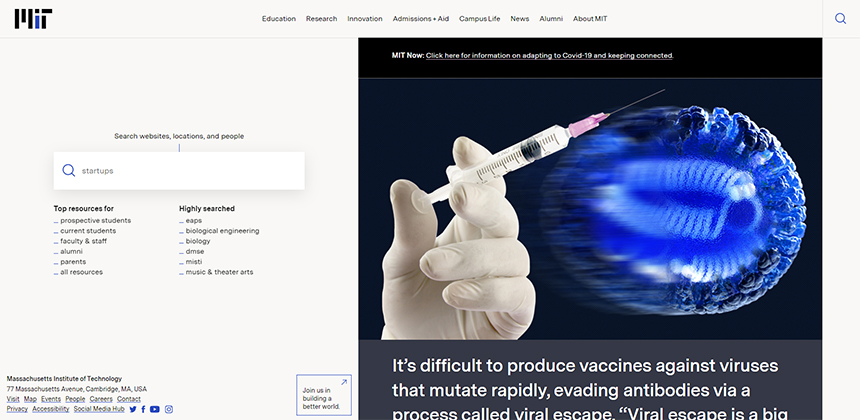This screenshot has height=420, width=860.
Task: Click the 'Highly searched' heading
Action: [207, 208]
